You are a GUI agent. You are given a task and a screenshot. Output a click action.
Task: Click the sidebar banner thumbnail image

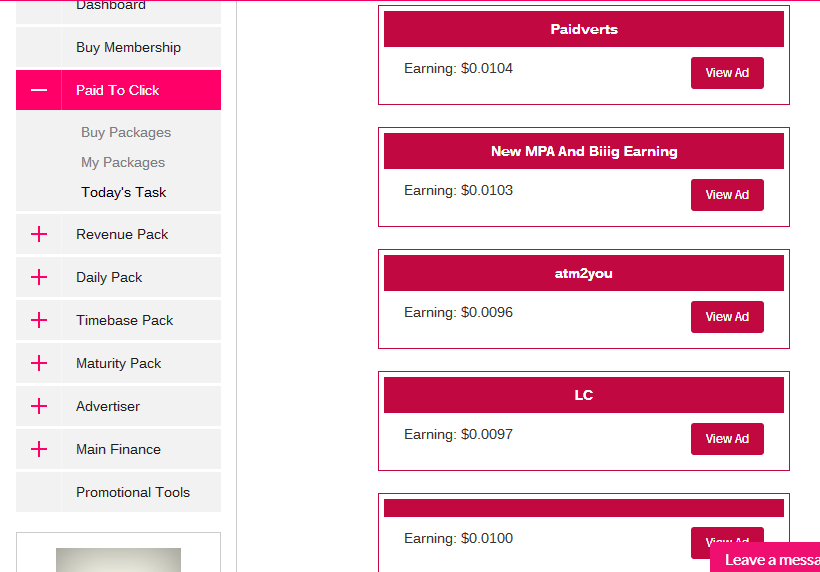(118, 560)
